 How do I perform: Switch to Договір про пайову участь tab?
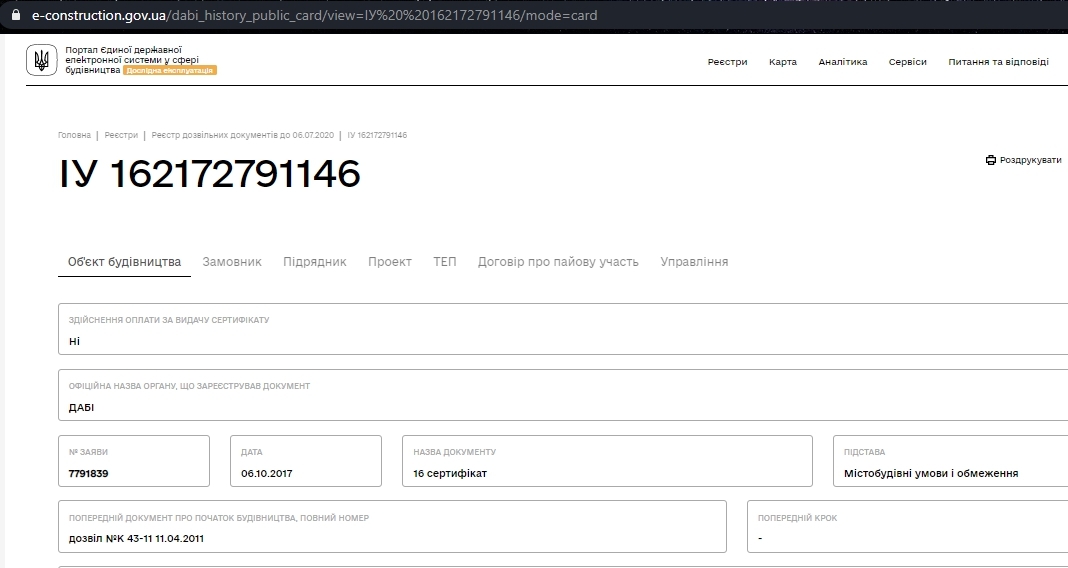pyautogui.click(x=558, y=262)
